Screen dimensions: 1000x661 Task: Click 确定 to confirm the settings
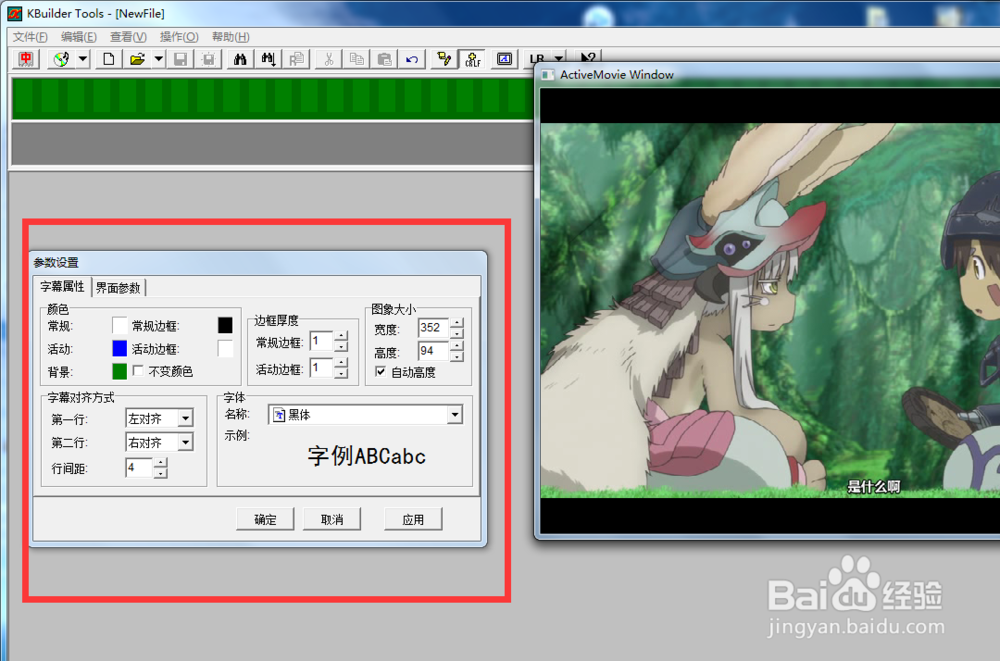click(x=265, y=519)
